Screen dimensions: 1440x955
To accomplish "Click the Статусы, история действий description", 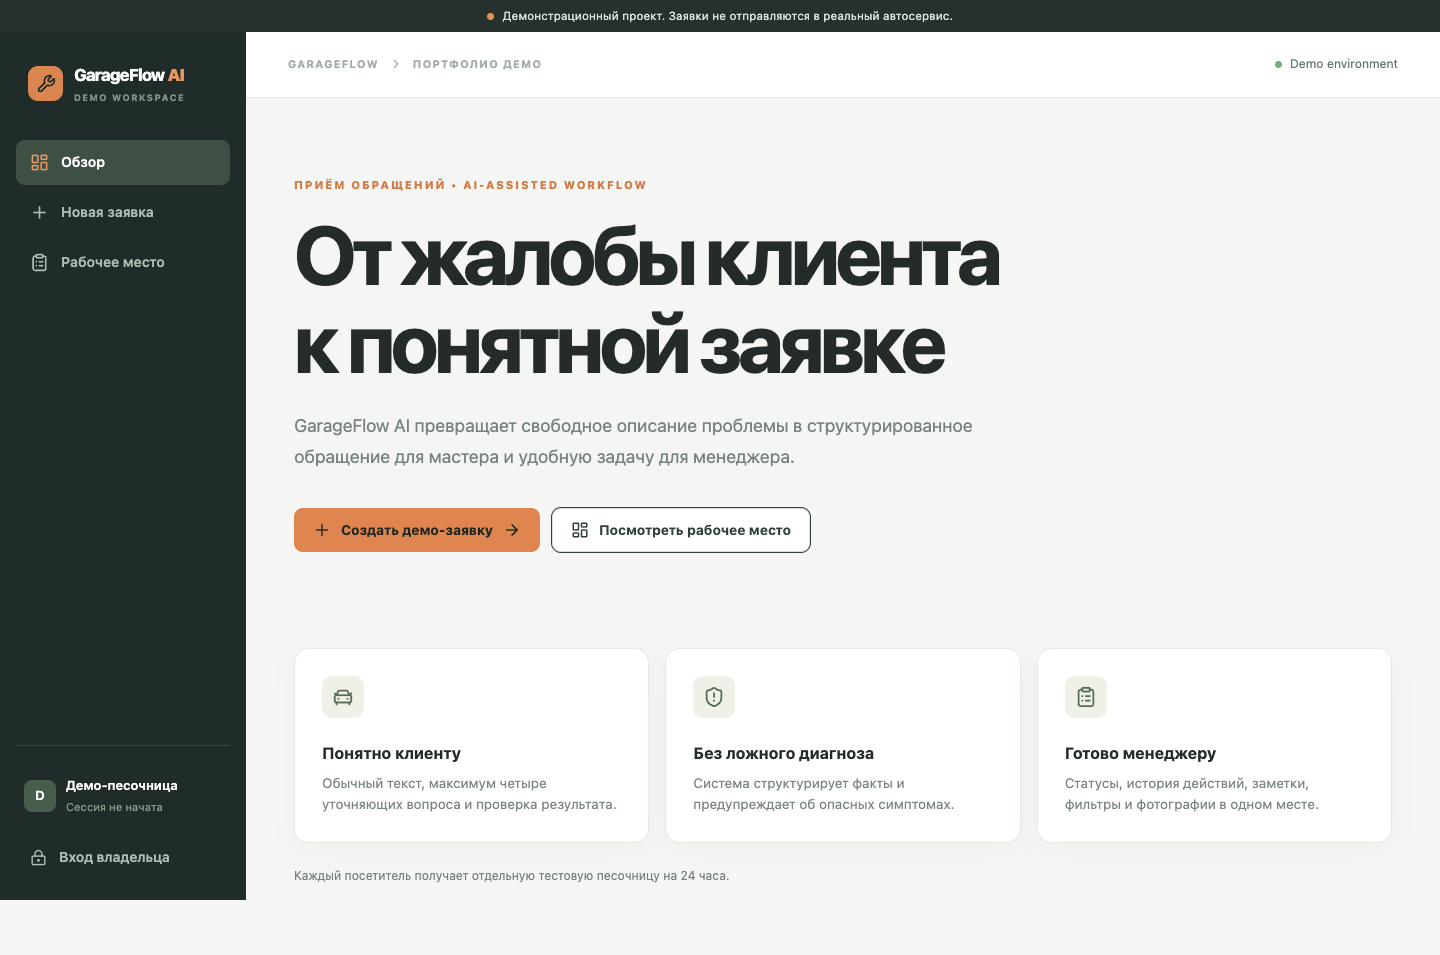I will 1191,794.
